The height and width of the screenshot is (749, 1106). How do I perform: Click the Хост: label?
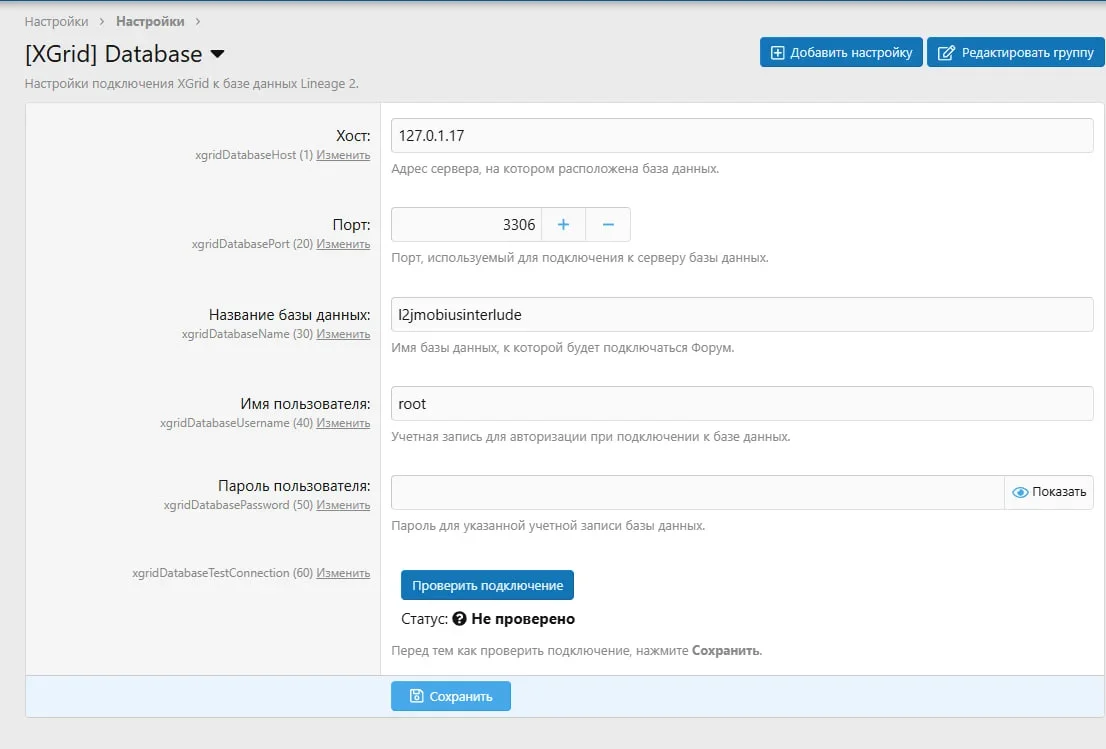click(353, 135)
